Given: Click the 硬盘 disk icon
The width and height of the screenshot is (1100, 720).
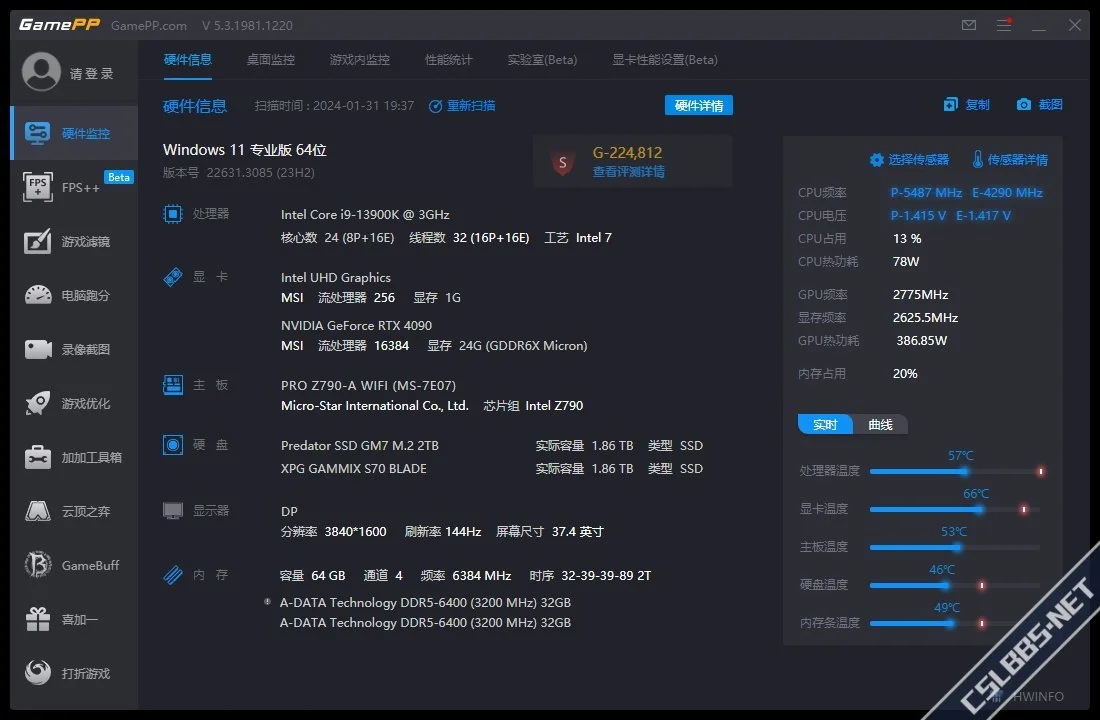Looking at the screenshot, I should 173,444.
